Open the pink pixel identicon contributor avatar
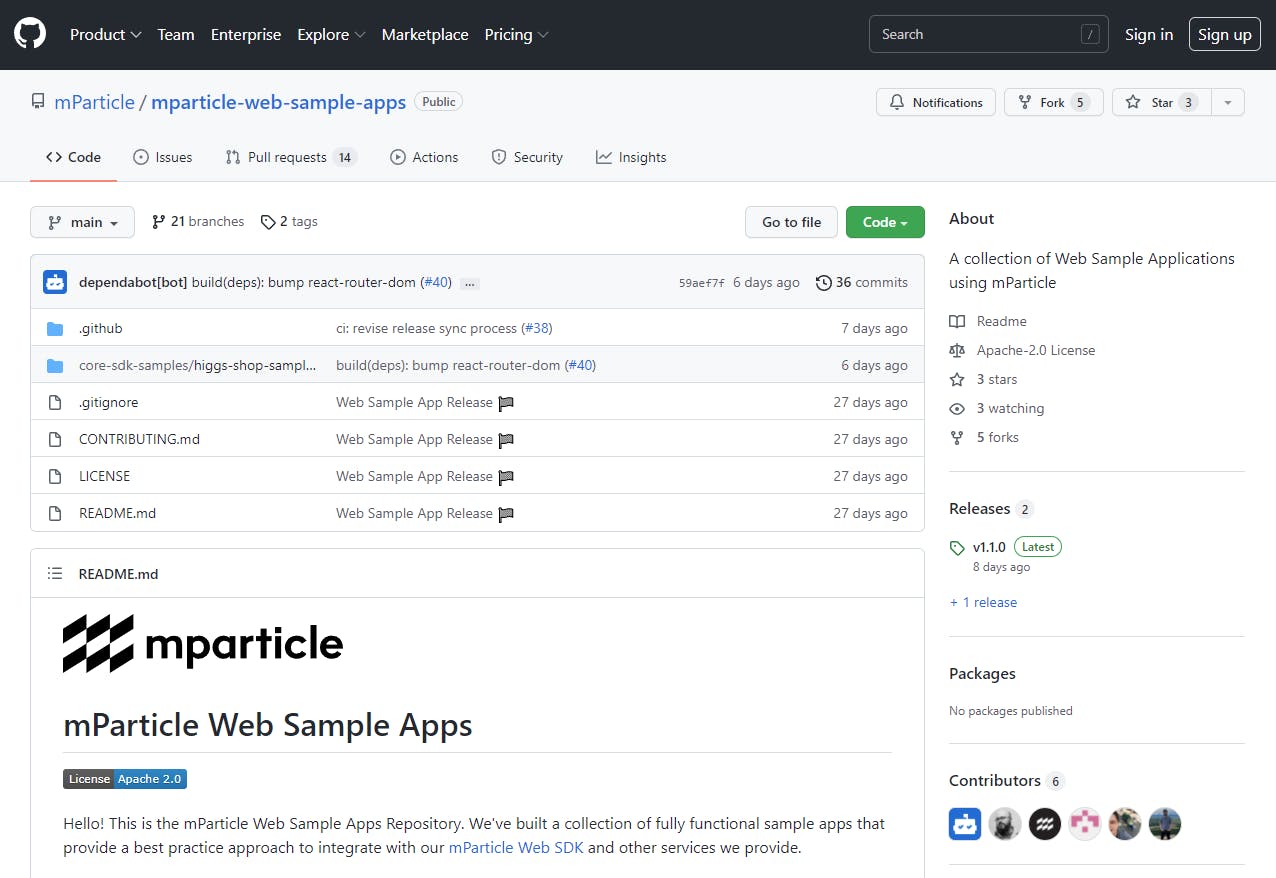This screenshot has width=1276, height=878. click(x=1085, y=824)
